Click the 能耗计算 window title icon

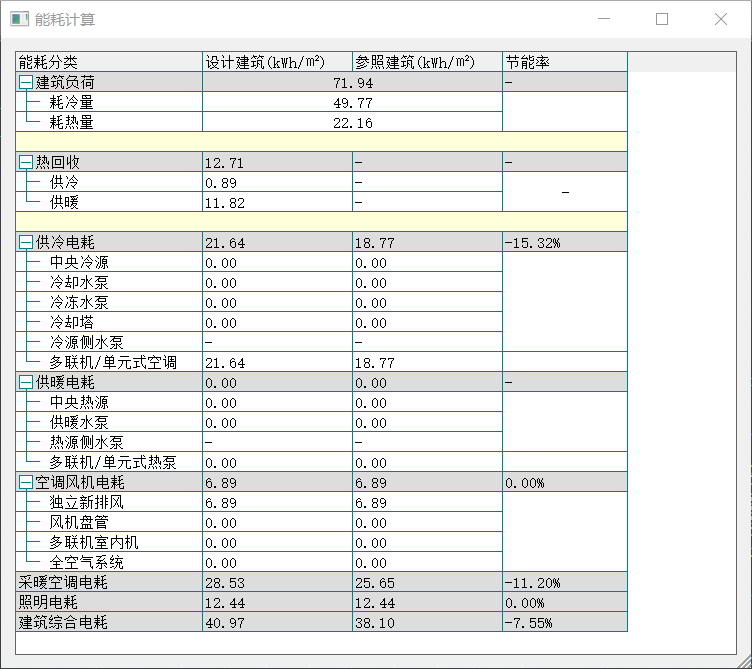(x=19, y=19)
